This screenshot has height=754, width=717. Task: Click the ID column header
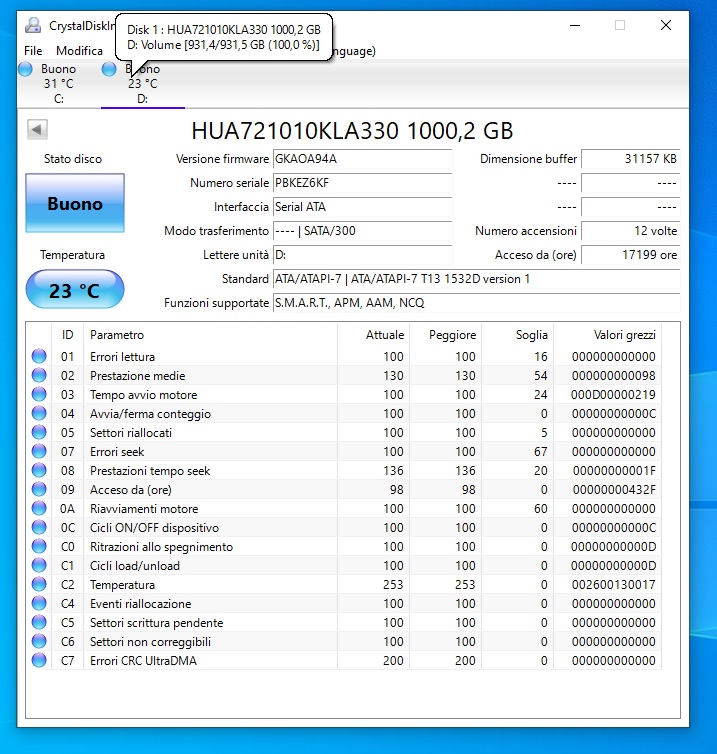pos(67,335)
